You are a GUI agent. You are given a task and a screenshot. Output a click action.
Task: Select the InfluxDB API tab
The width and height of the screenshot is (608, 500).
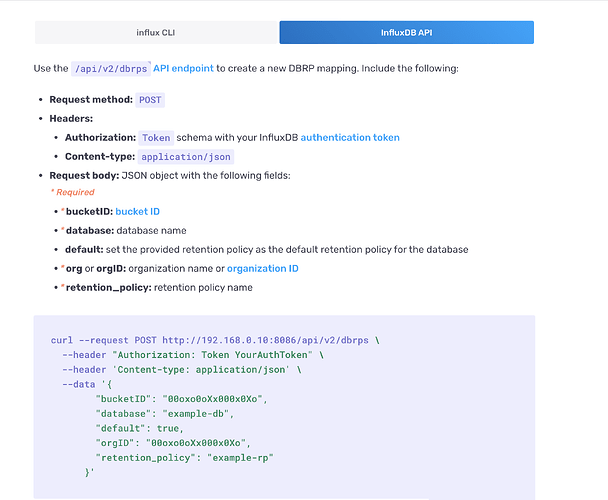pos(406,33)
